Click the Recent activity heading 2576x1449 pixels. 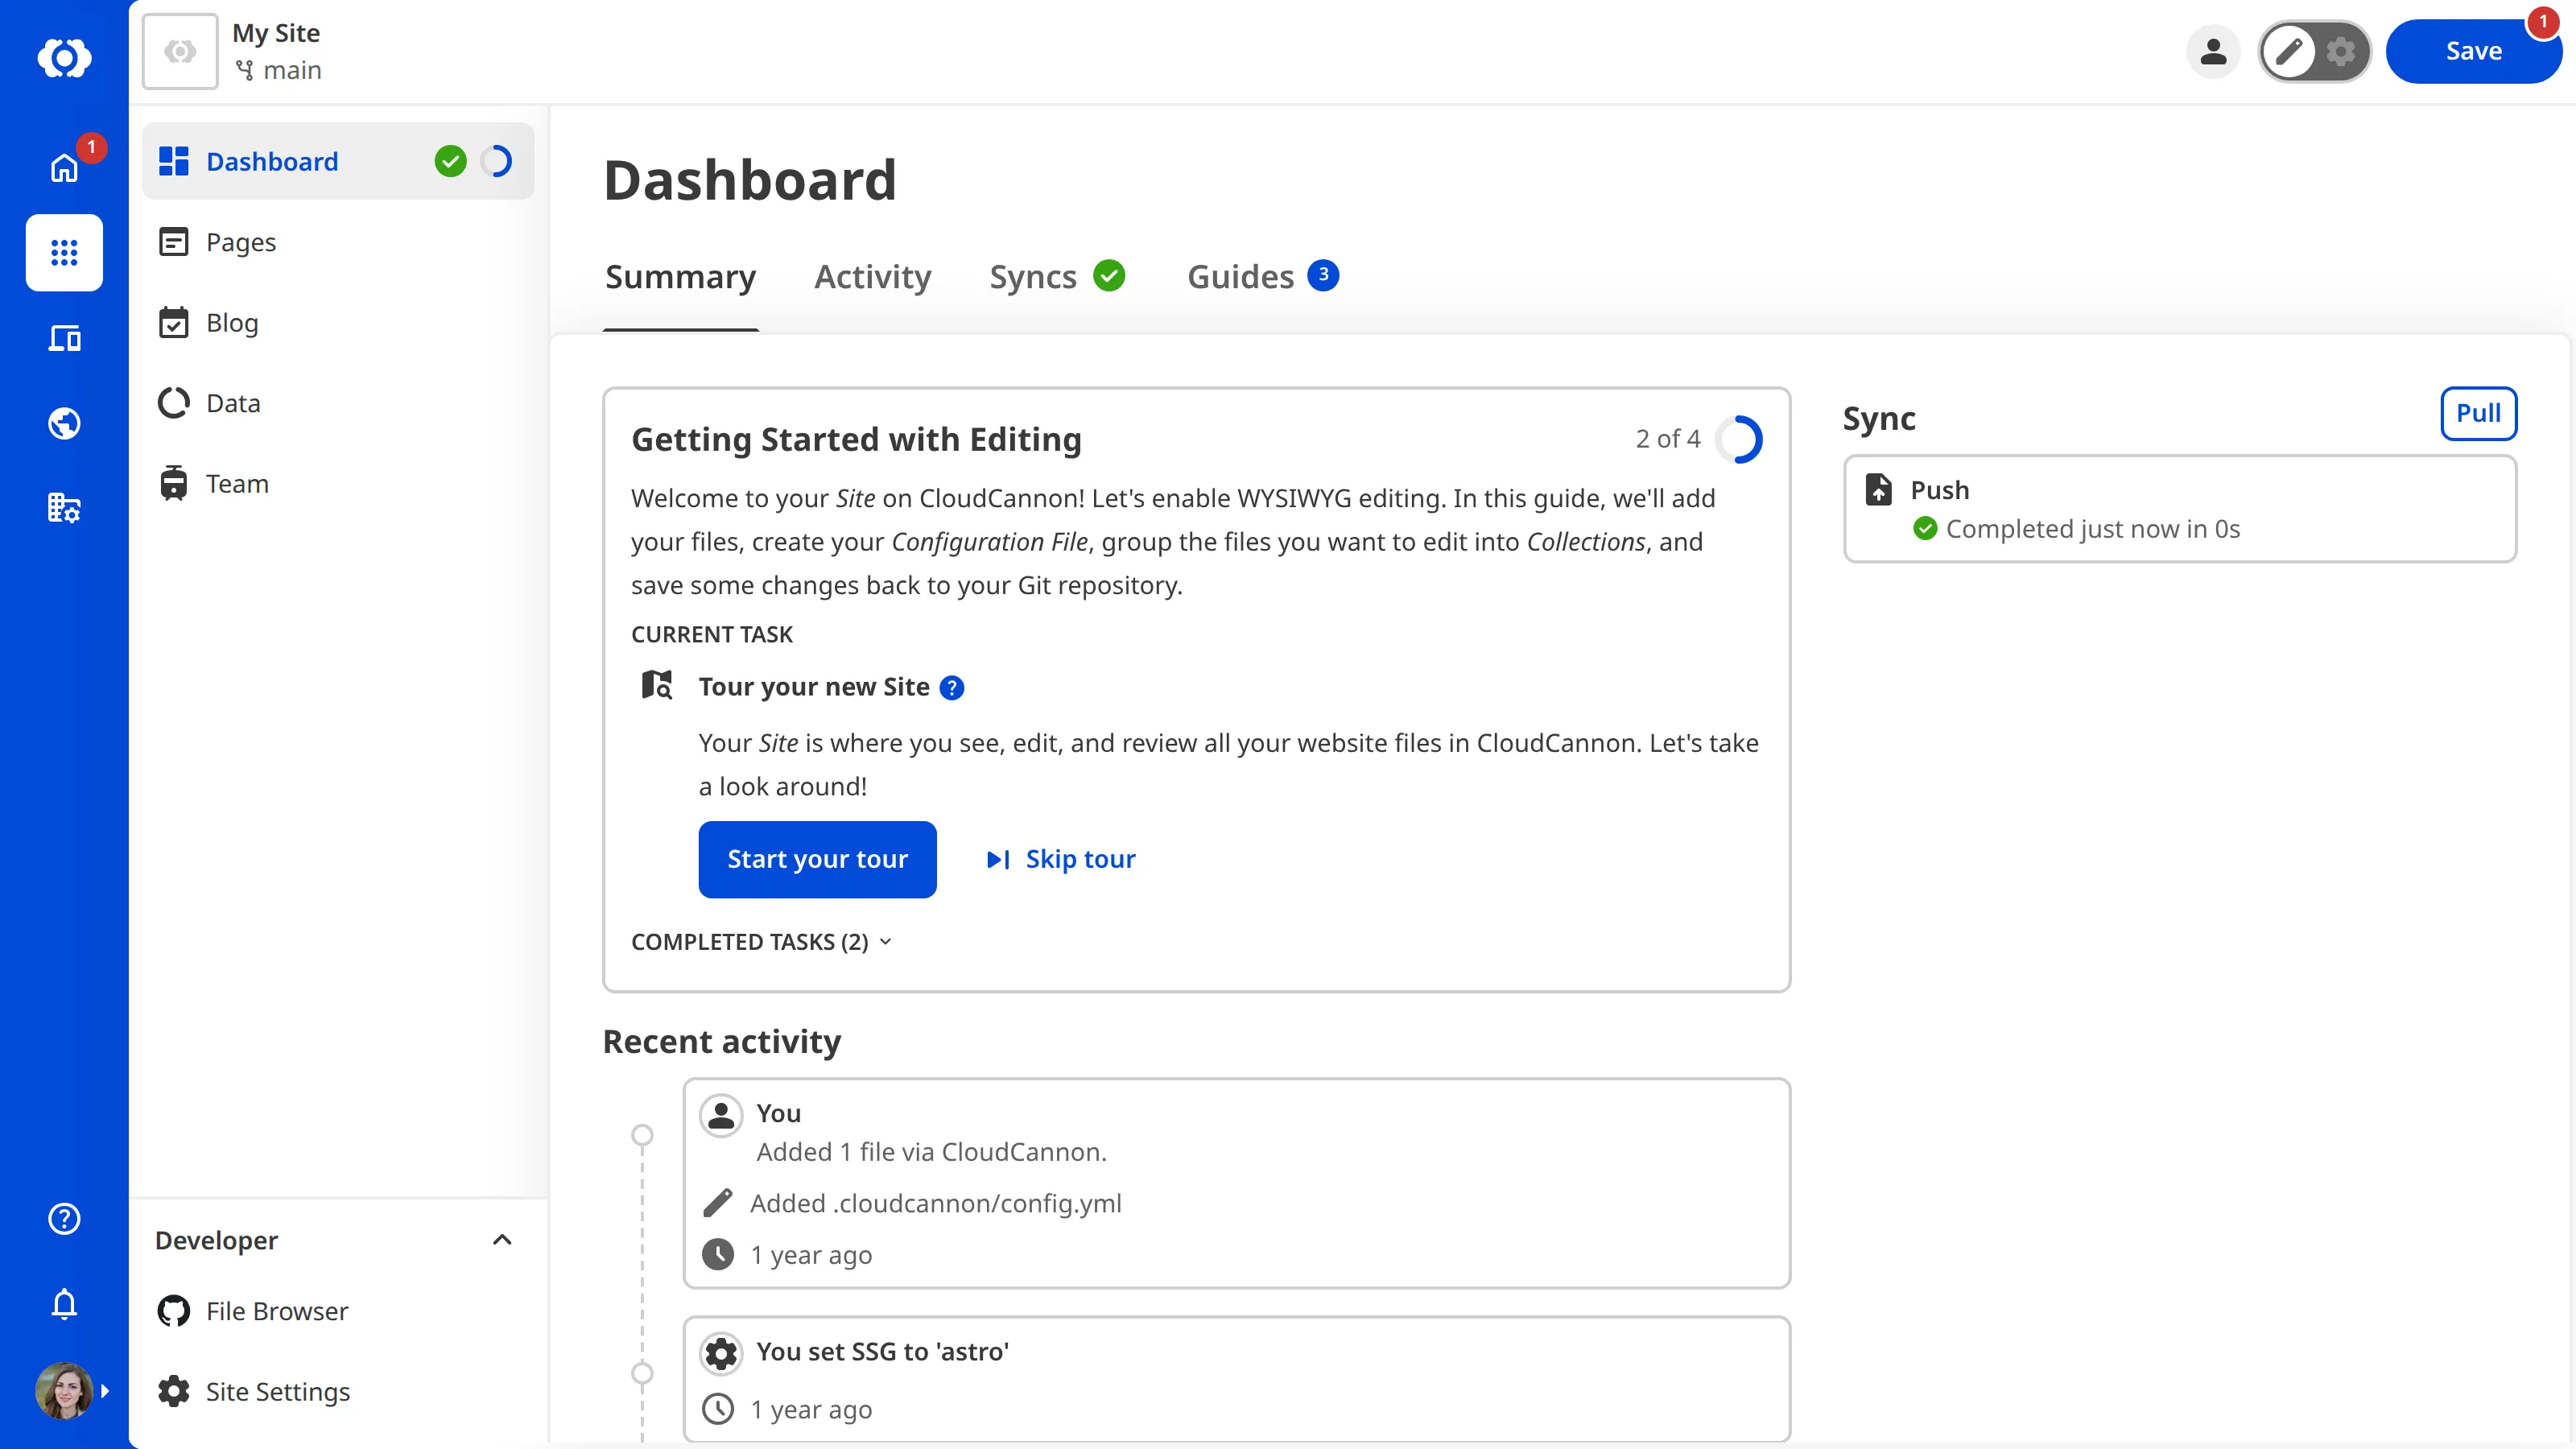click(721, 1042)
